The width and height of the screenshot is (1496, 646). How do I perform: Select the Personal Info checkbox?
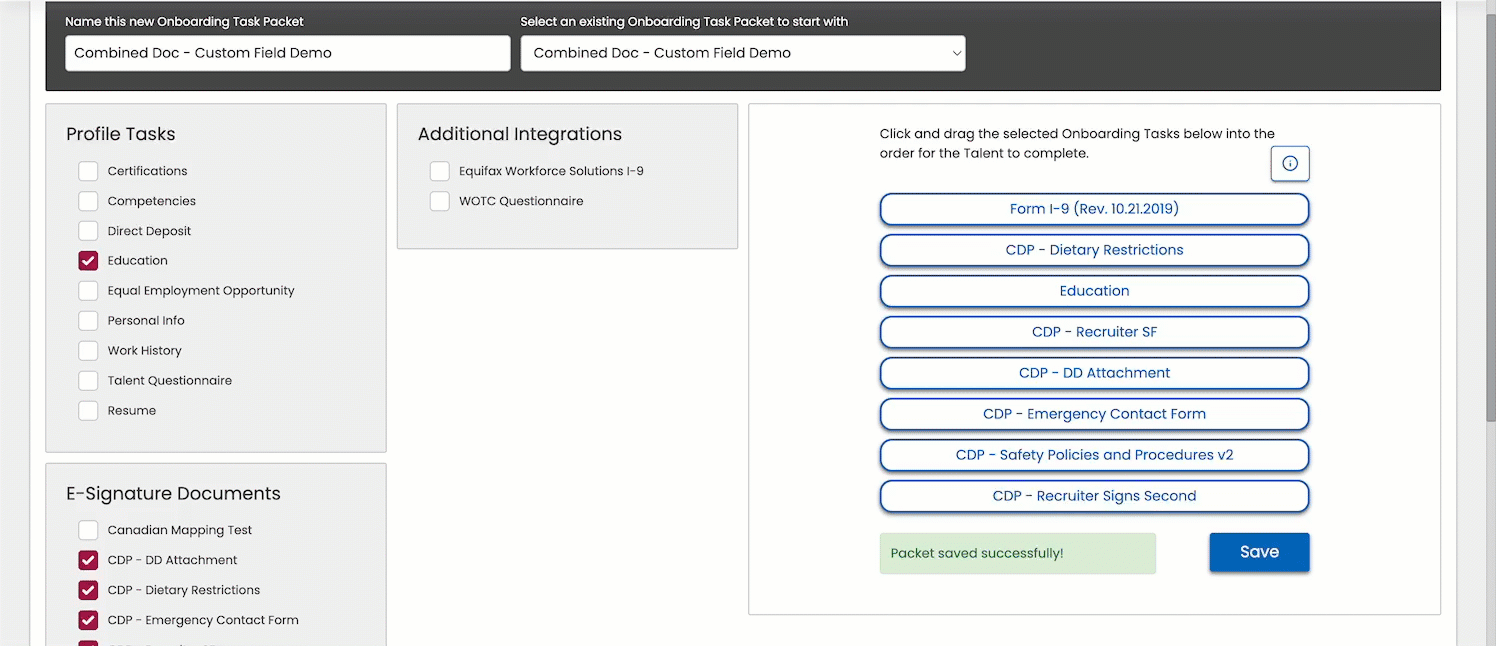(89, 321)
